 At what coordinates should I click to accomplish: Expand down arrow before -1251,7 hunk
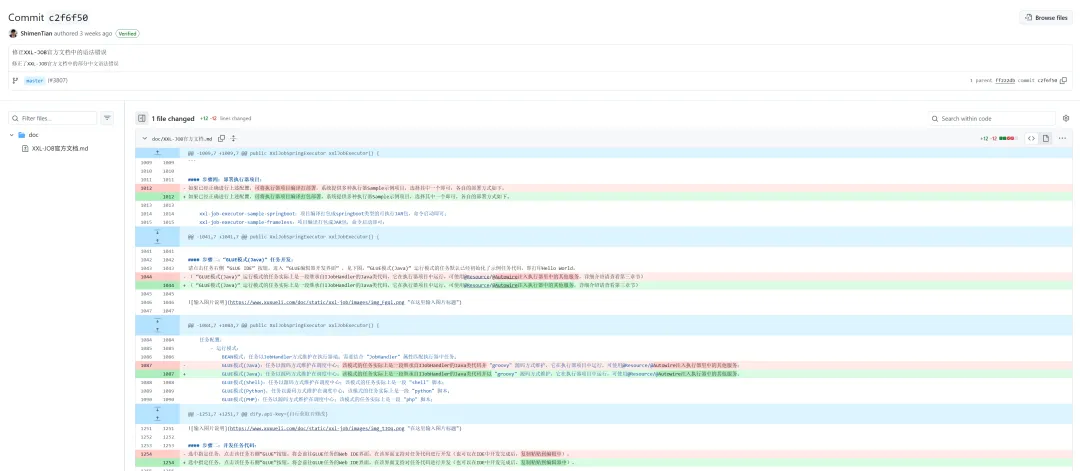pos(156,410)
